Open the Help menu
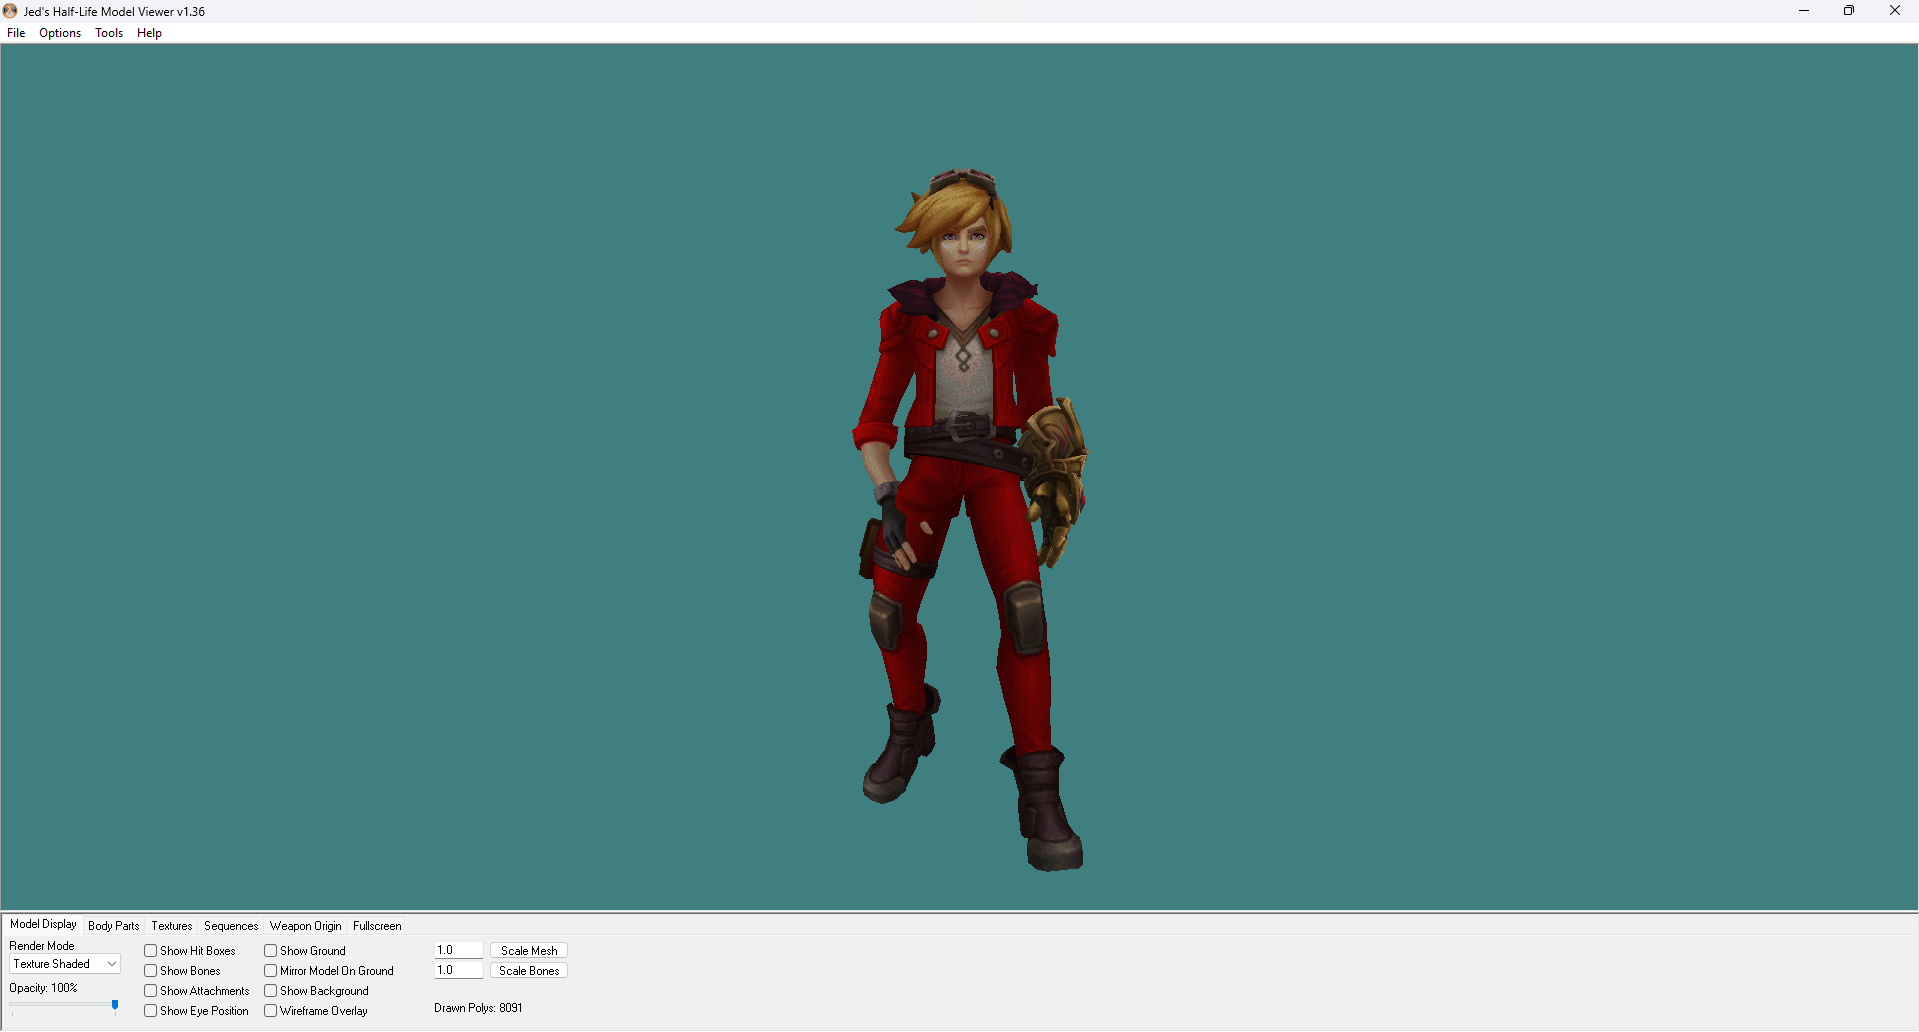This screenshot has height=1032, width=1919. [149, 33]
